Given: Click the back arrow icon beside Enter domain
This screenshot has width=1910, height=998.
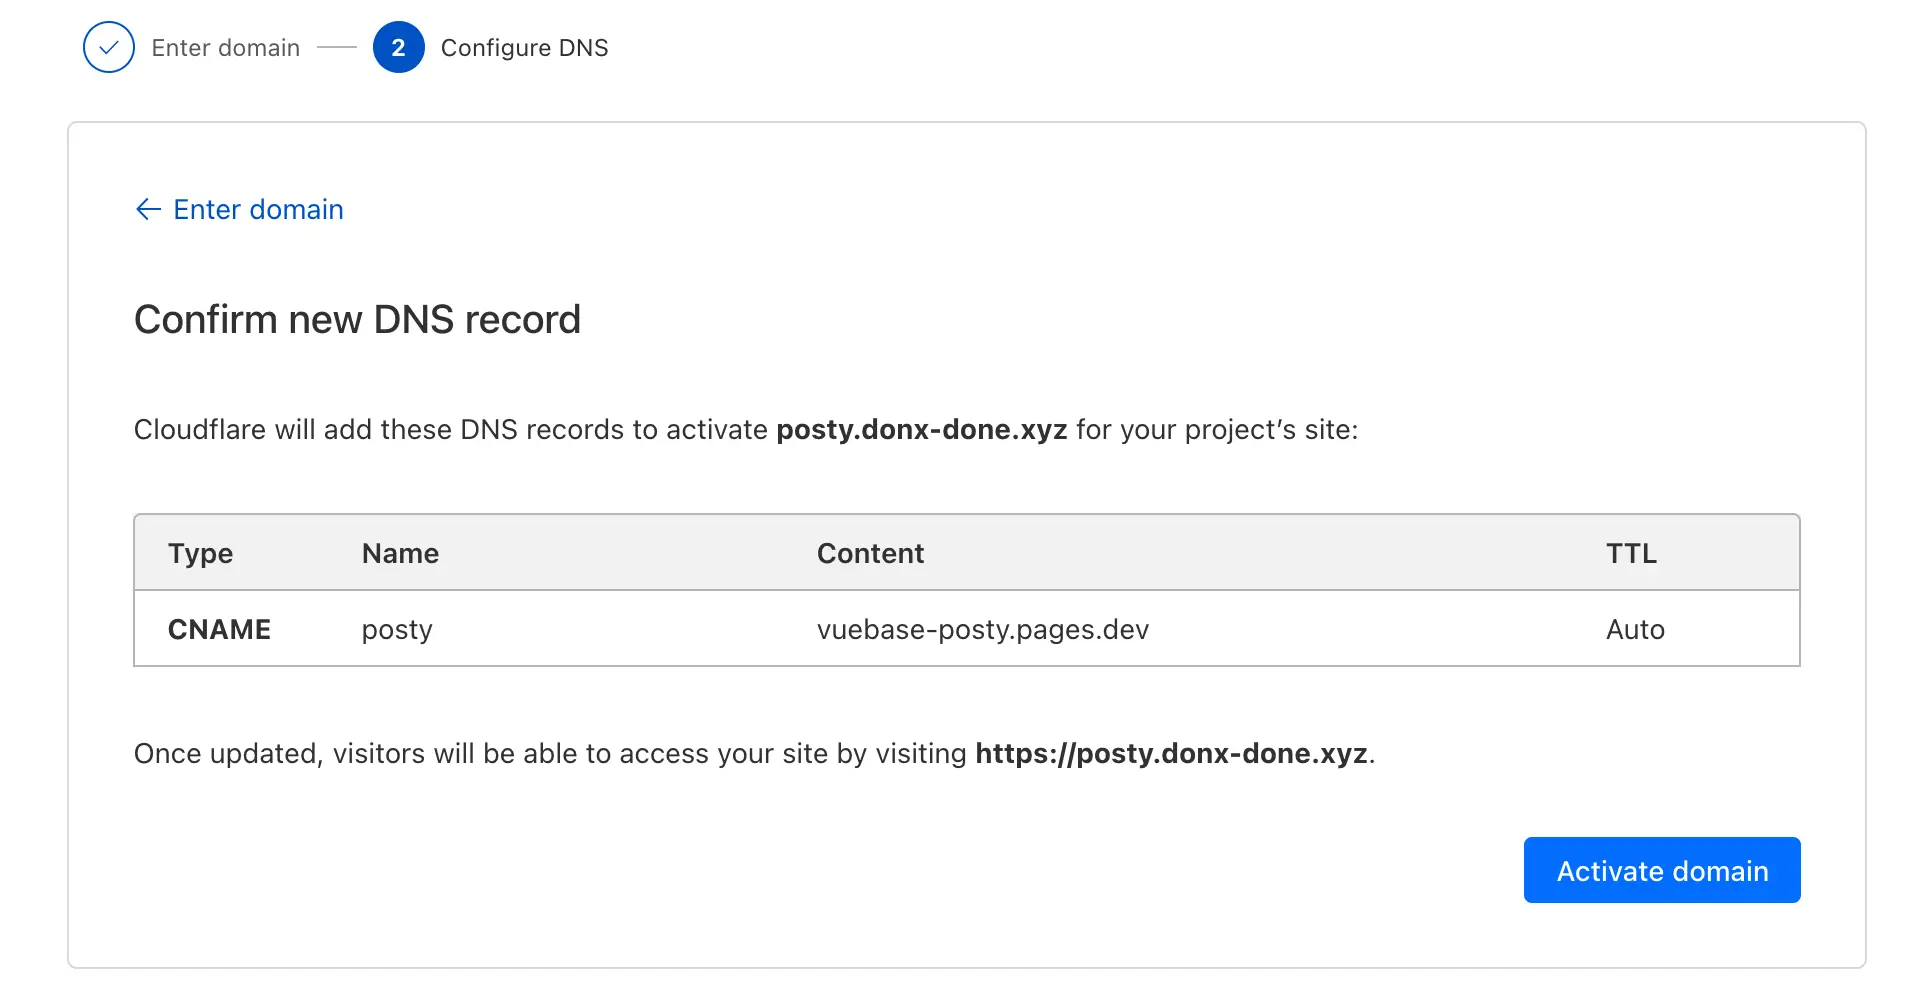Looking at the screenshot, I should click(148, 209).
